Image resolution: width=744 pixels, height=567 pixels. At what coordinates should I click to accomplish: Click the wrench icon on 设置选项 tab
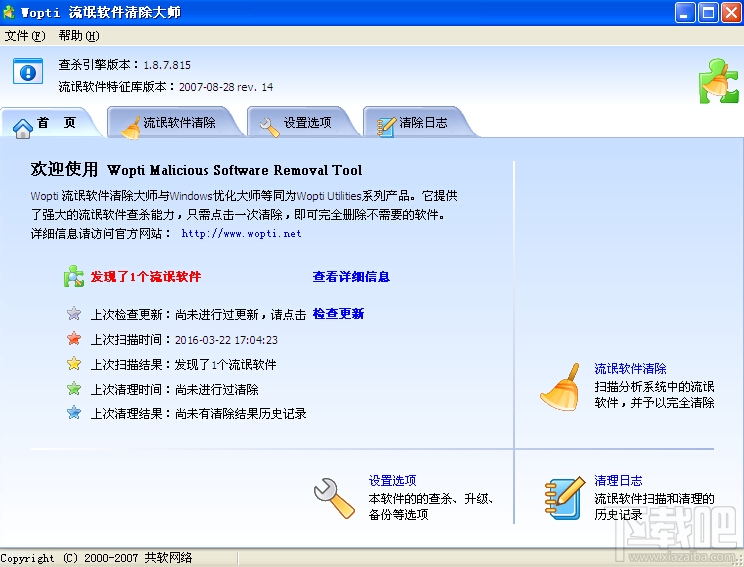[x=270, y=127]
